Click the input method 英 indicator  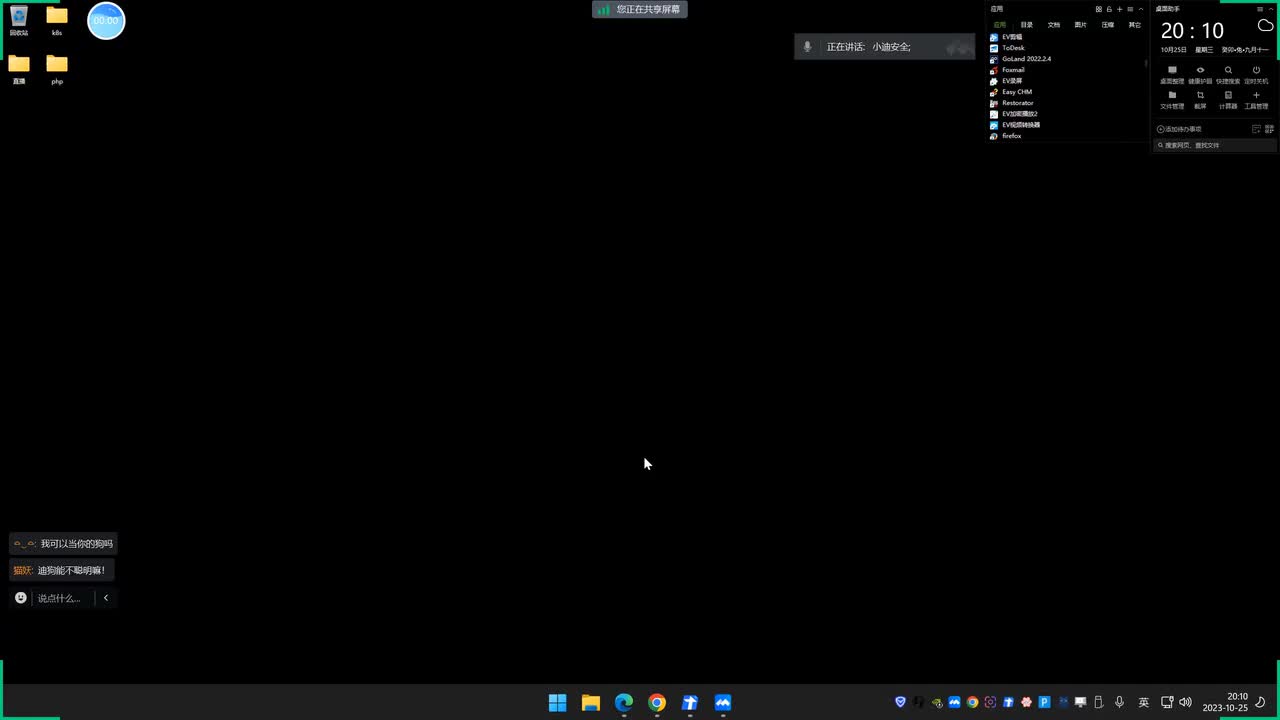(1144, 703)
